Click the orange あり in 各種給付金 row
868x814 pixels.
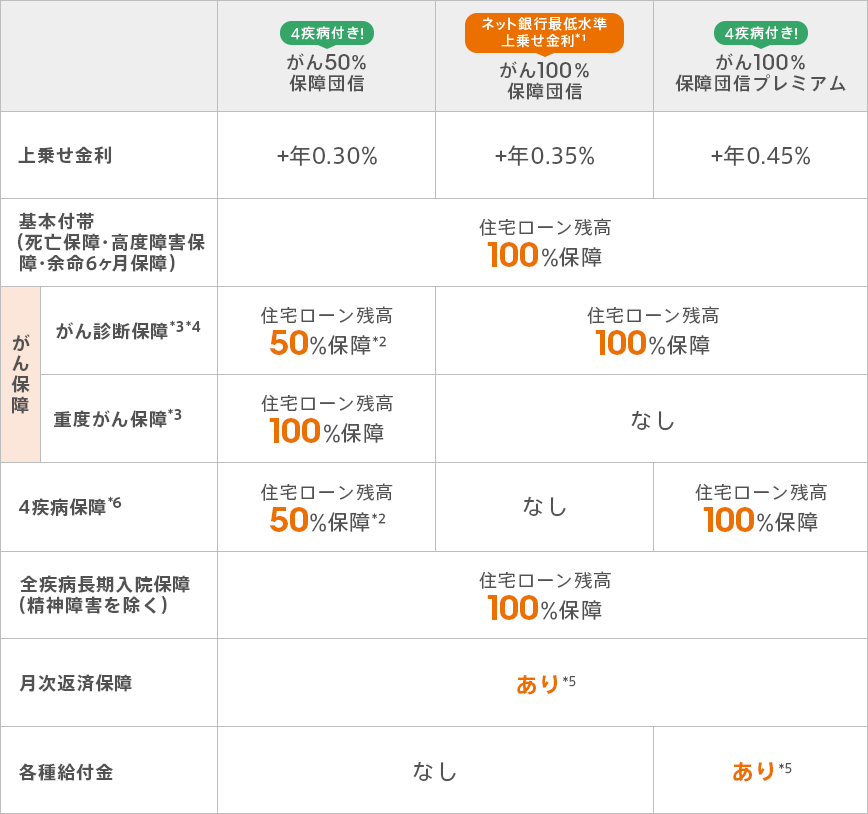click(754, 771)
